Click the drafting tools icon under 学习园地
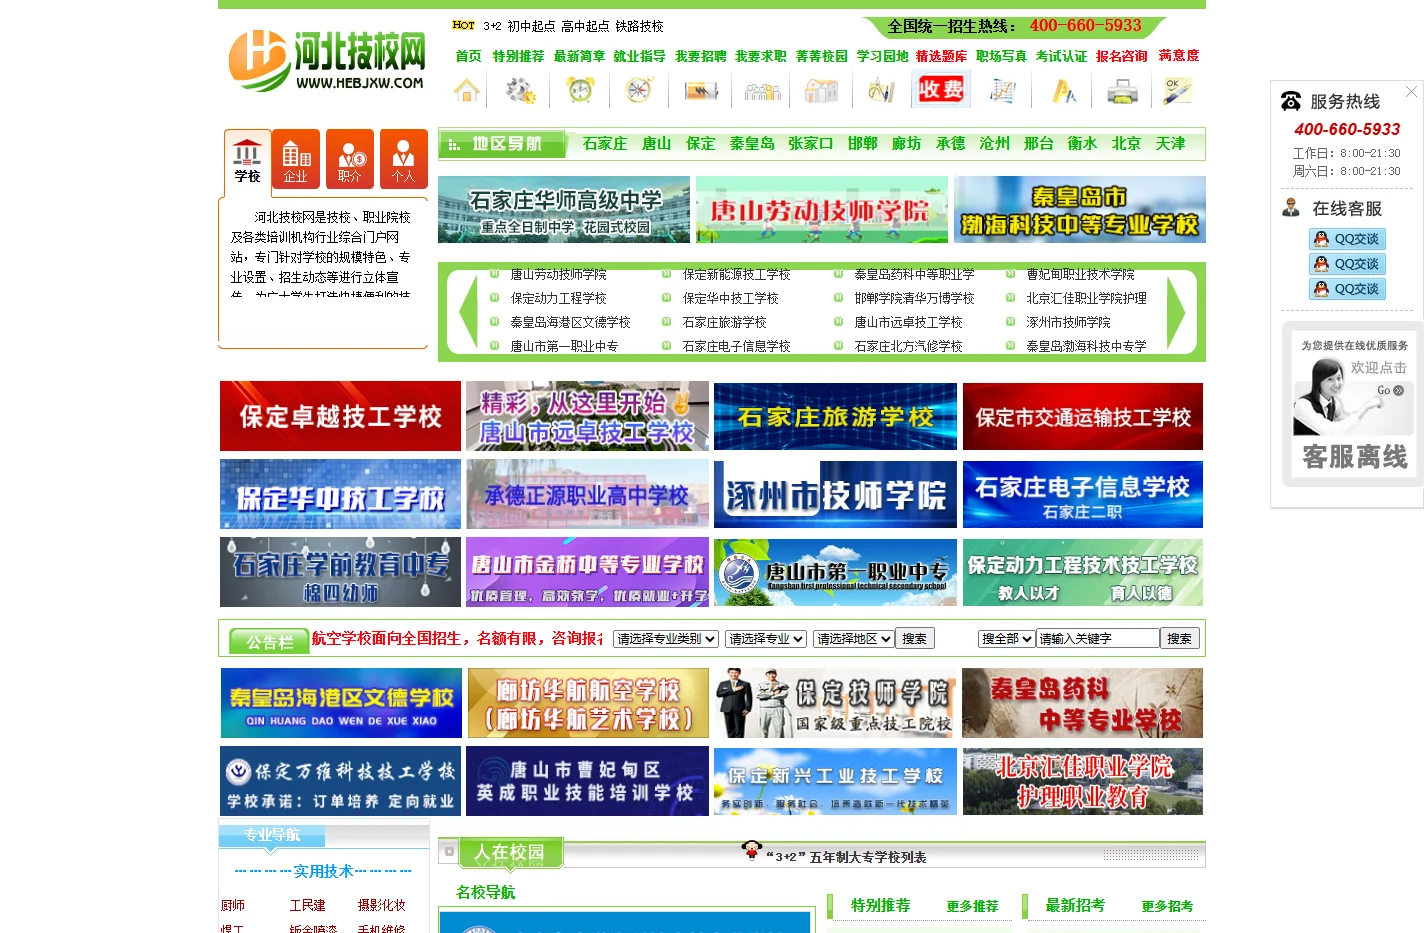The image size is (1424, 933). pos(881,91)
